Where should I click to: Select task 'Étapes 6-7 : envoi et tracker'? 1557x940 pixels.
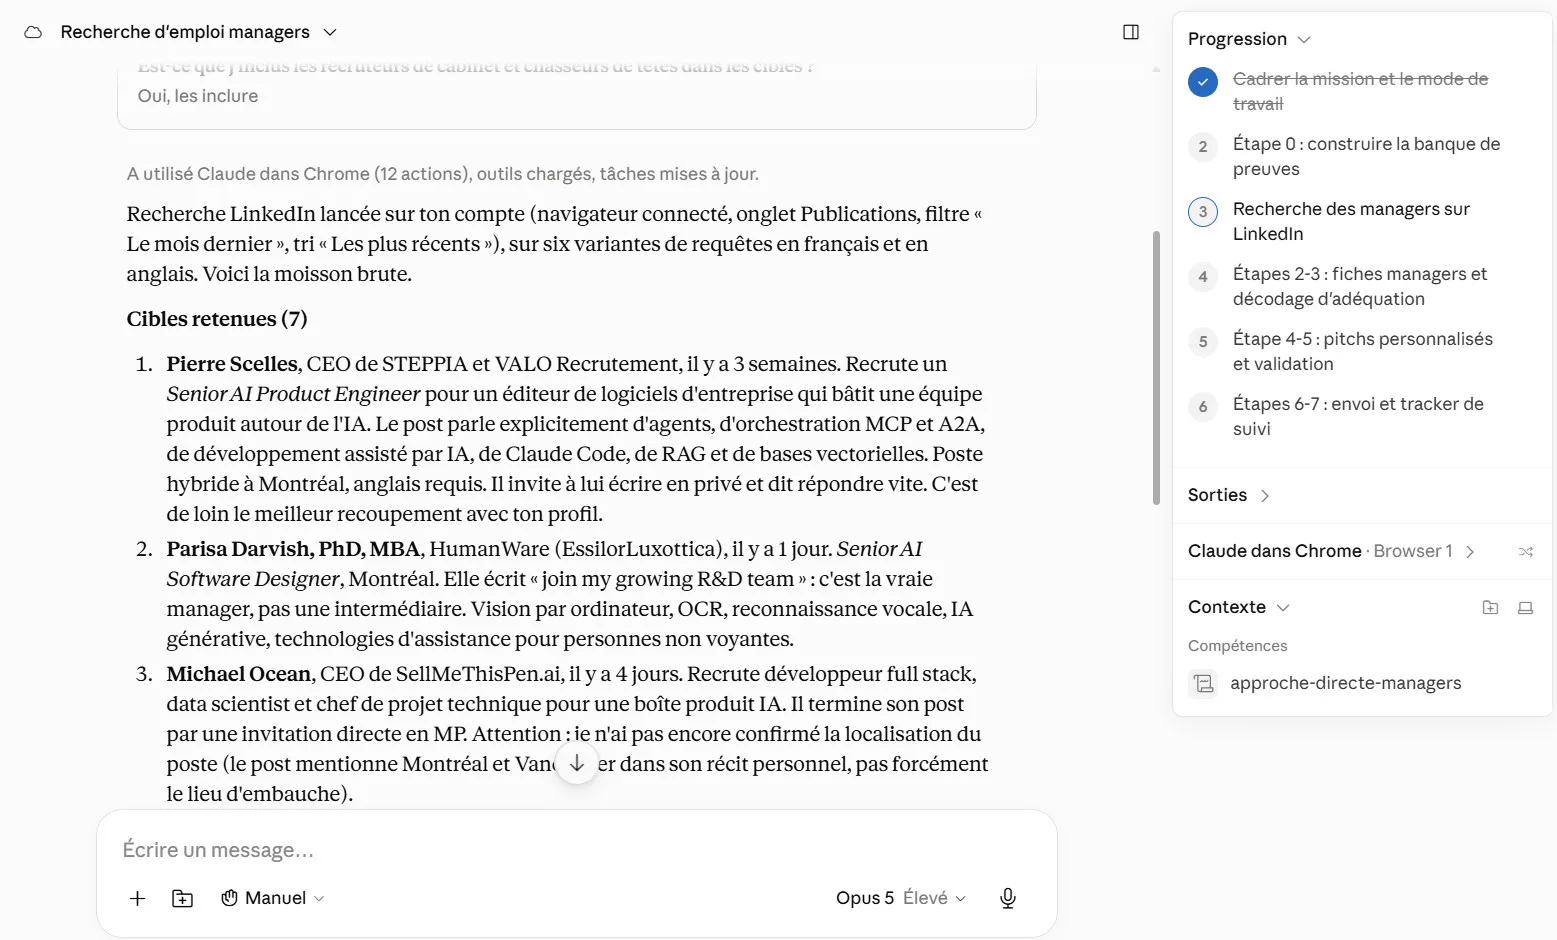(x=1358, y=416)
